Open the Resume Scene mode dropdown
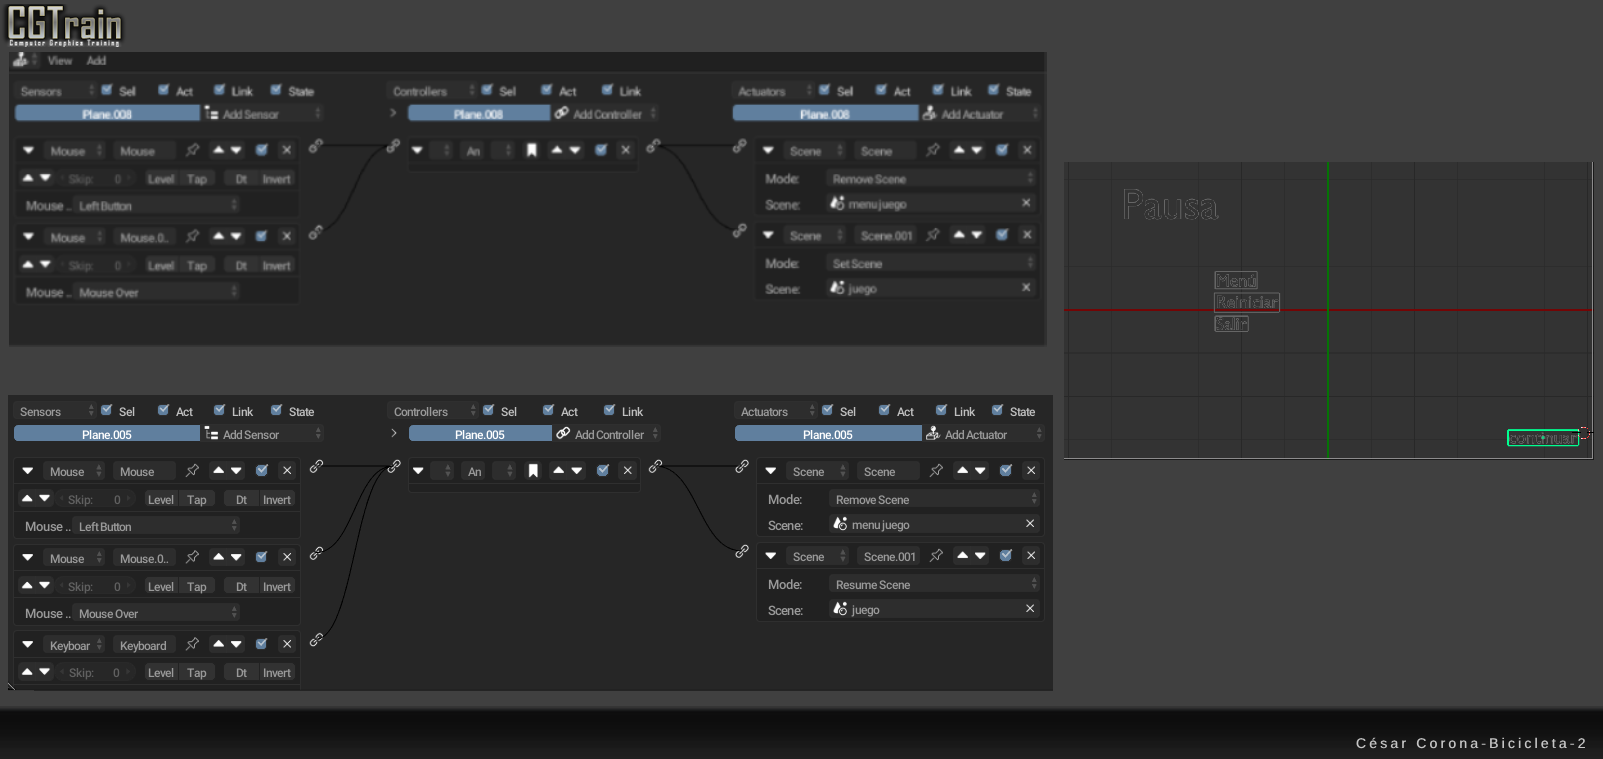This screenshot has height=759, width=1603. (934, 585)
